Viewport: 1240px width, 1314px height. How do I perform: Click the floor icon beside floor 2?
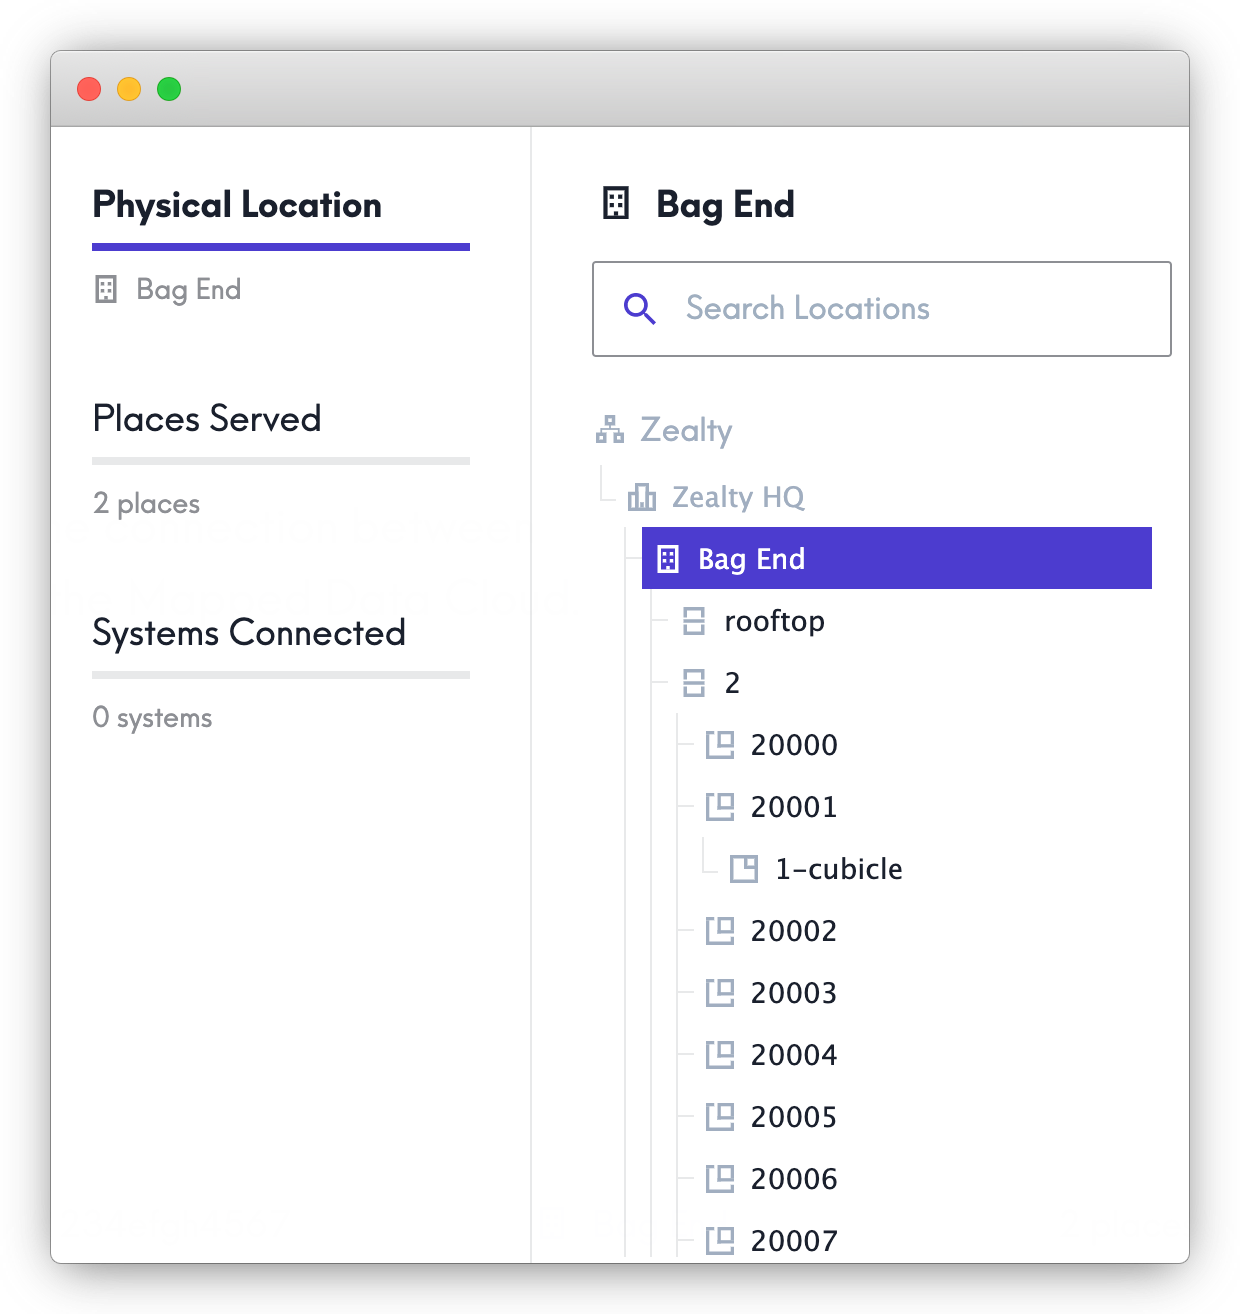click(x=694, y=683)
